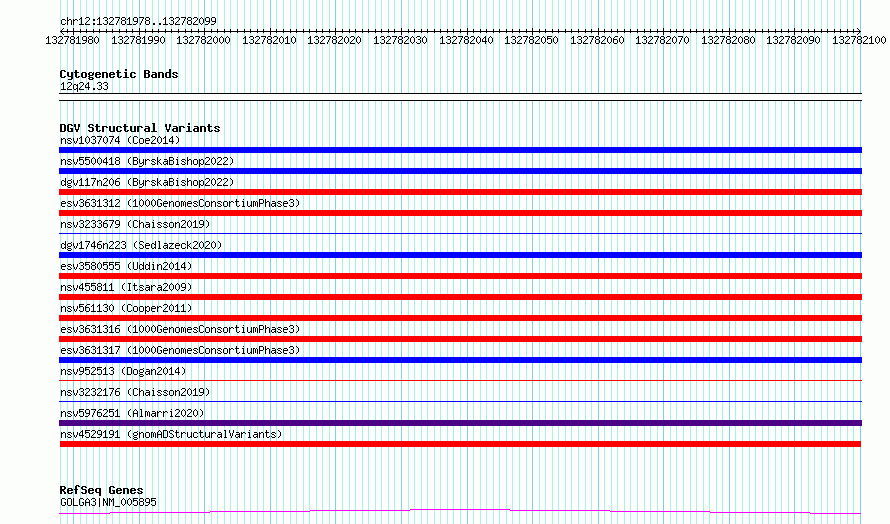
Task: Open the GOLGA3|NM_005895 gene label
Action: pyautogui.click(x=108, y=502)
